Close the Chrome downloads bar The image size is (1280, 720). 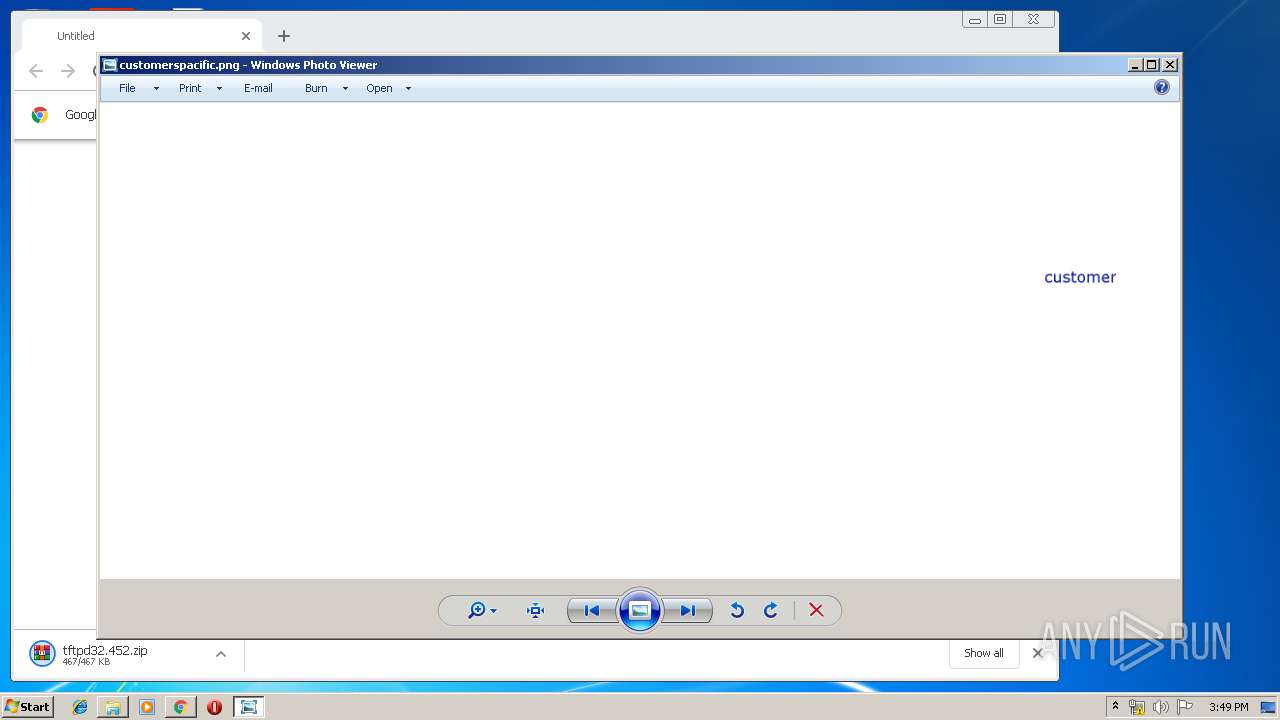pos(1038,653)
